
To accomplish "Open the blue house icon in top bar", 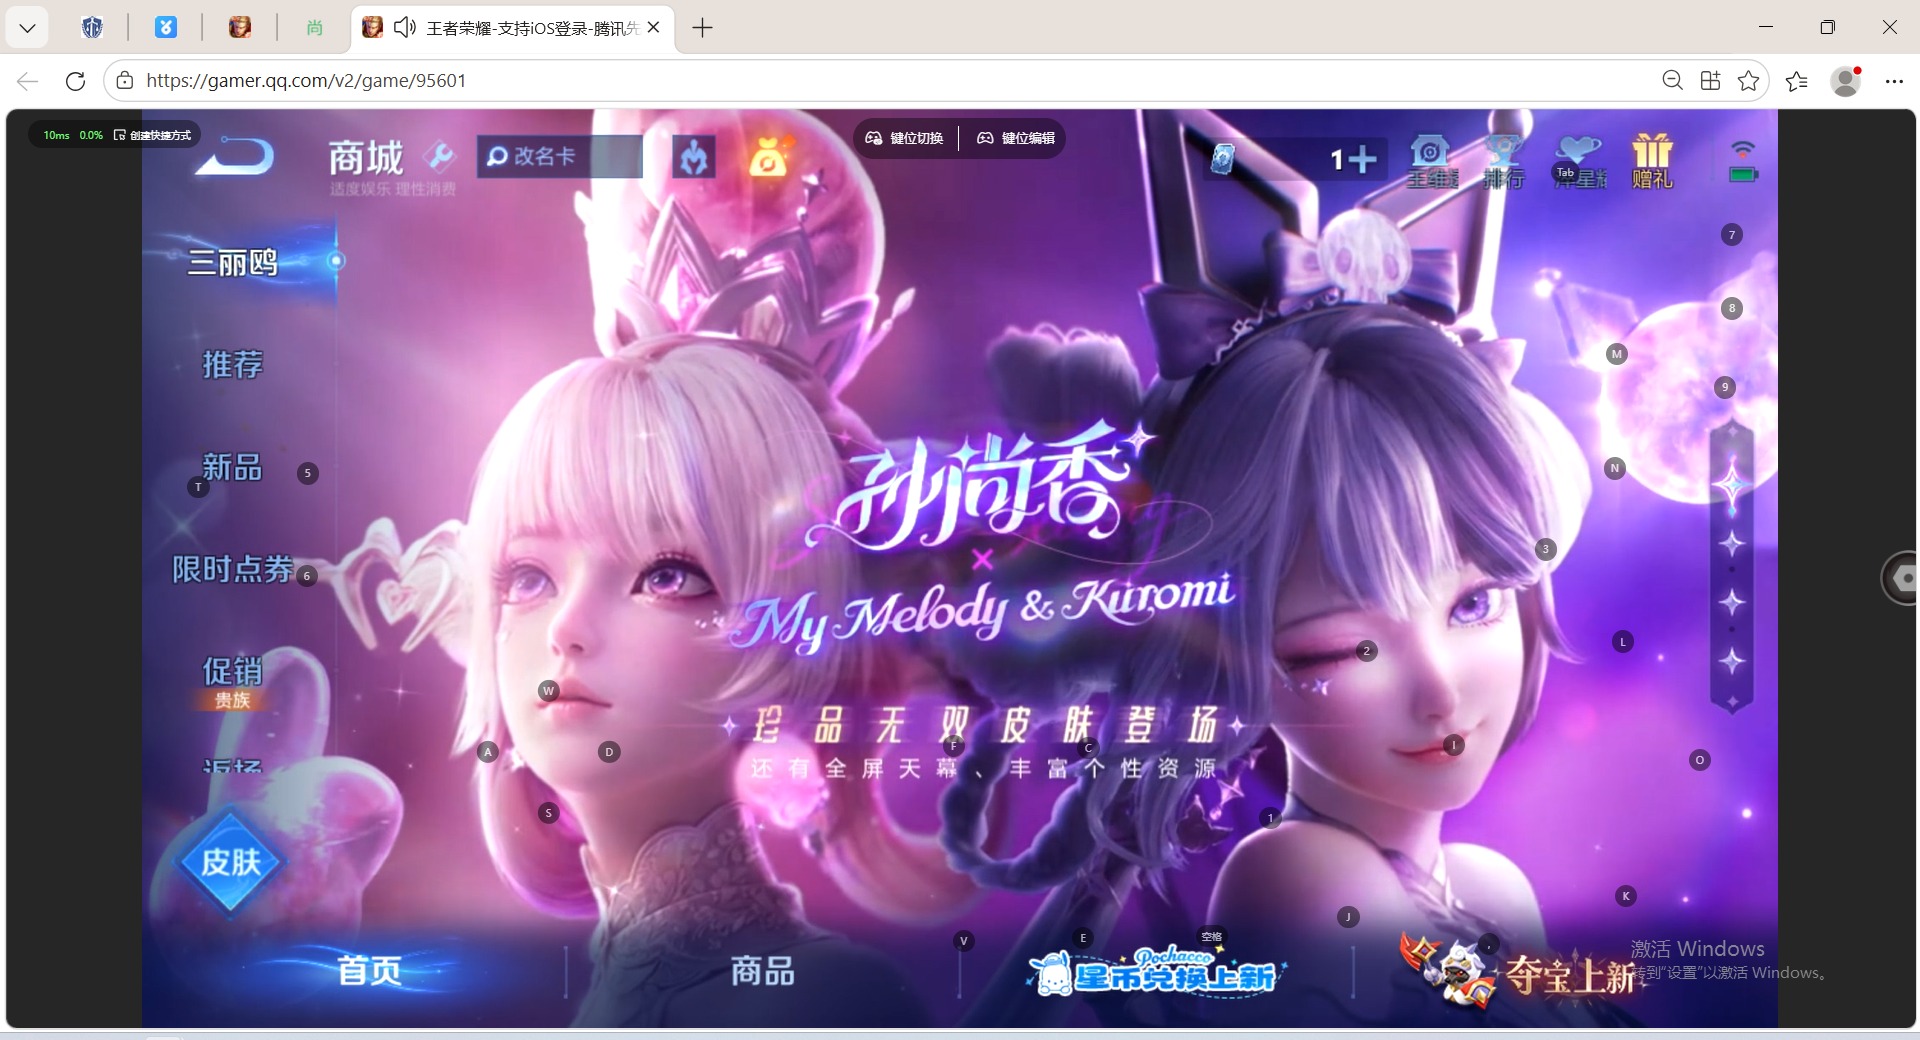I will [x=1431, y=161].
